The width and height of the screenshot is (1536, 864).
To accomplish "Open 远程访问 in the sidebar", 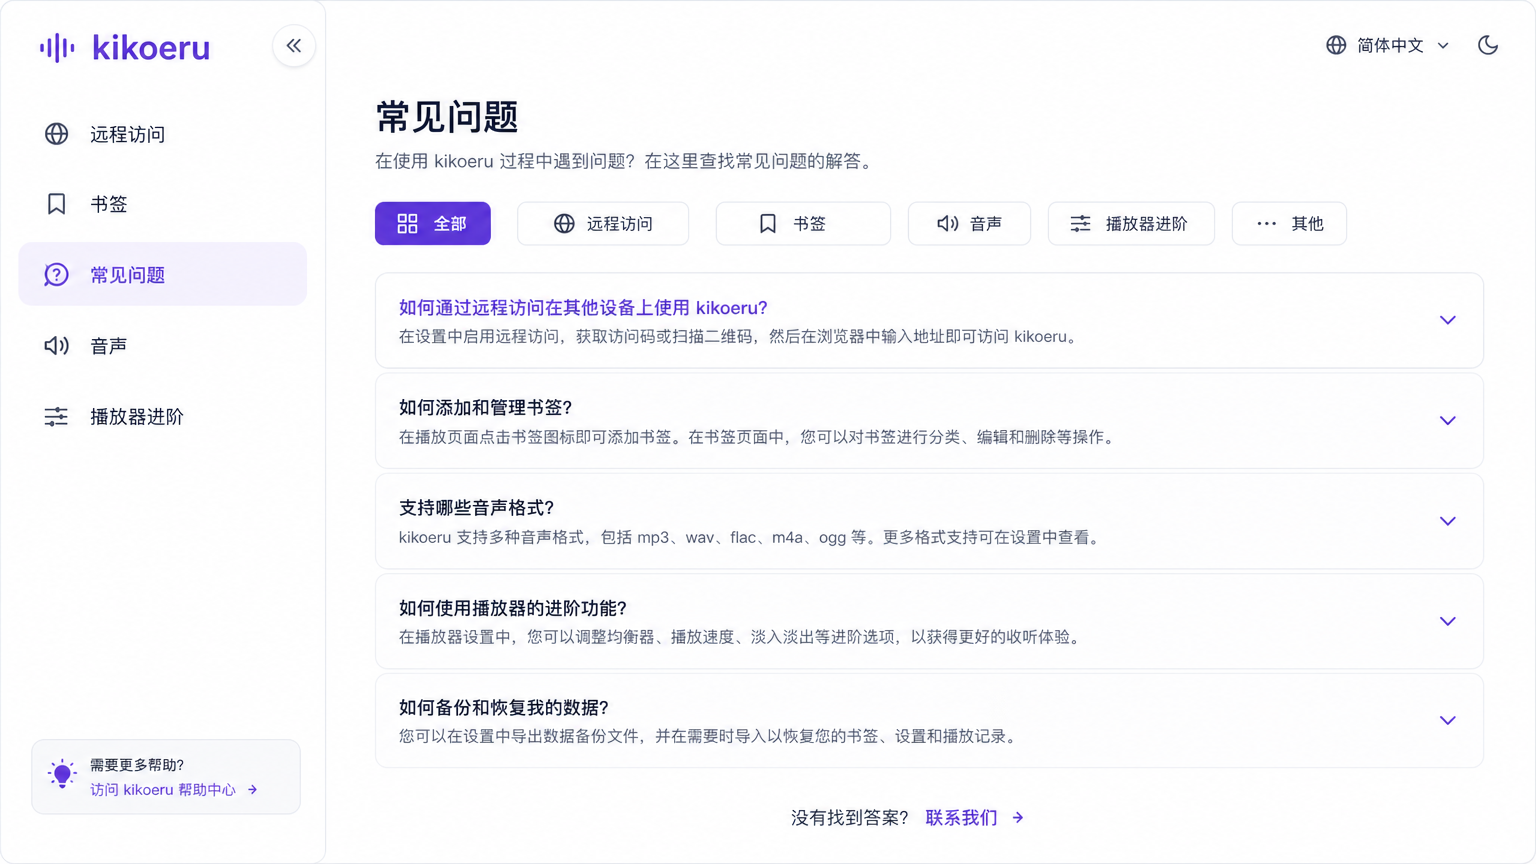I will click(x=163, y=134).
